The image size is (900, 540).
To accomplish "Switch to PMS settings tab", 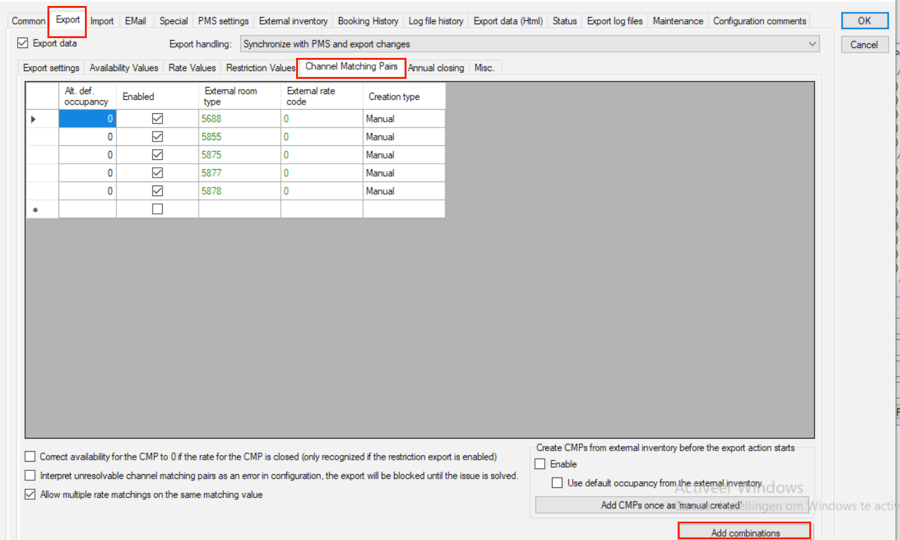I will (223, 21).
